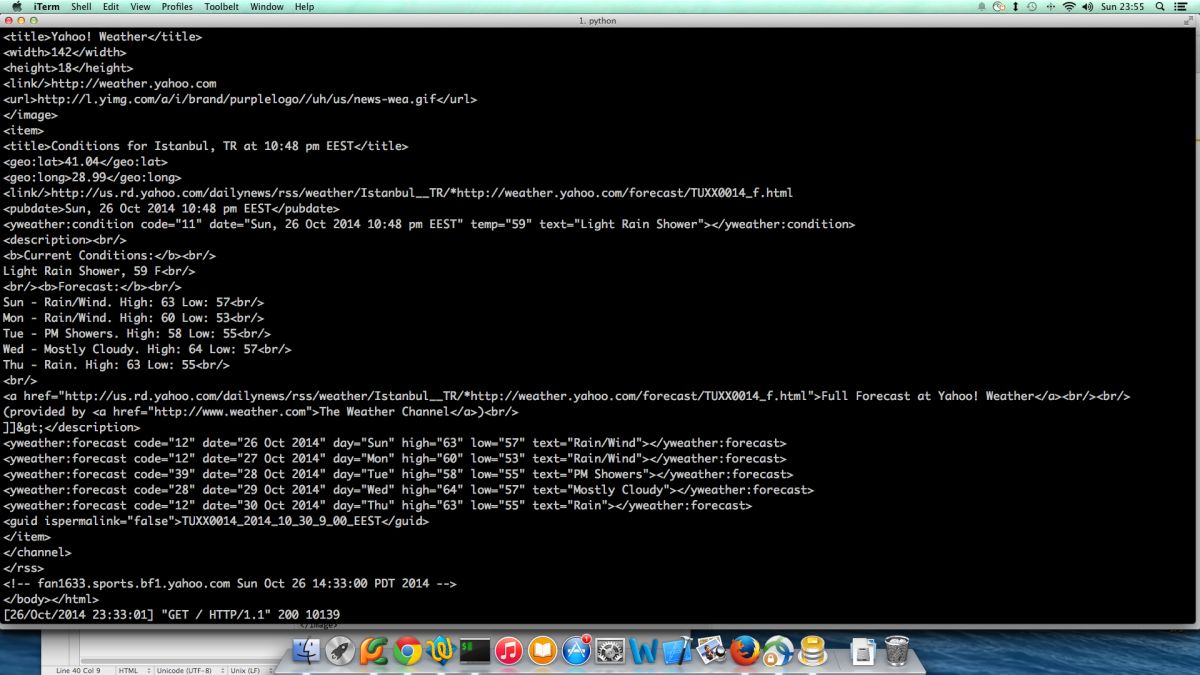Open Launchpad rocket icon in dock
Screen dimensions: 1200x675
[x=340, y=651]
